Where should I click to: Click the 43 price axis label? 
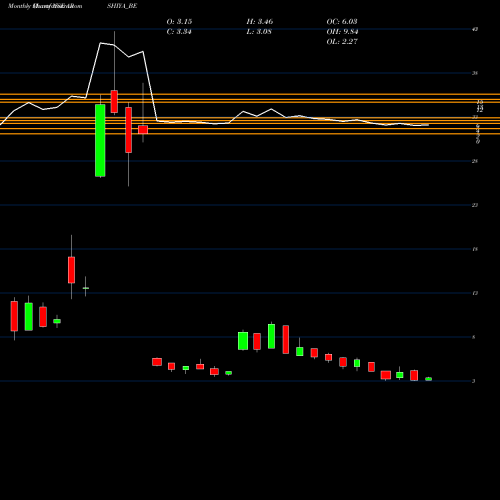point(475,29)
